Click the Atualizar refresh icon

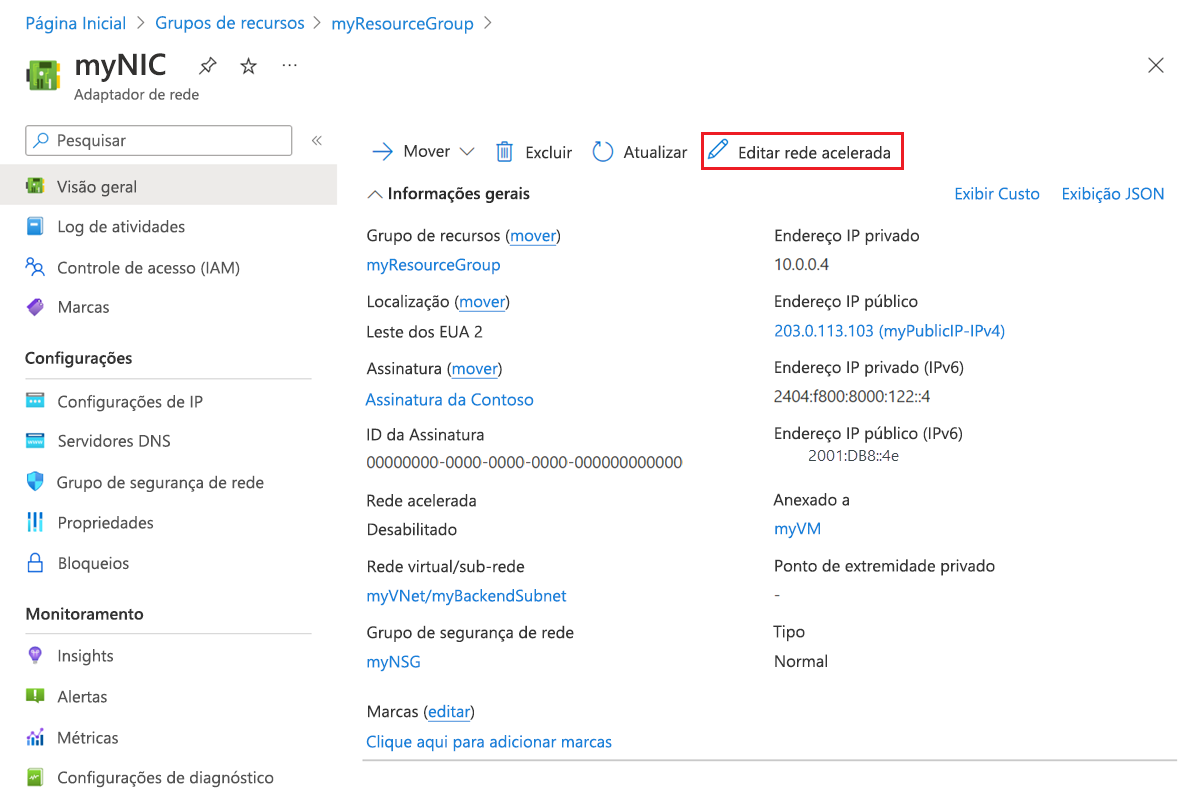pyautogui.click(x=601, y=151)
